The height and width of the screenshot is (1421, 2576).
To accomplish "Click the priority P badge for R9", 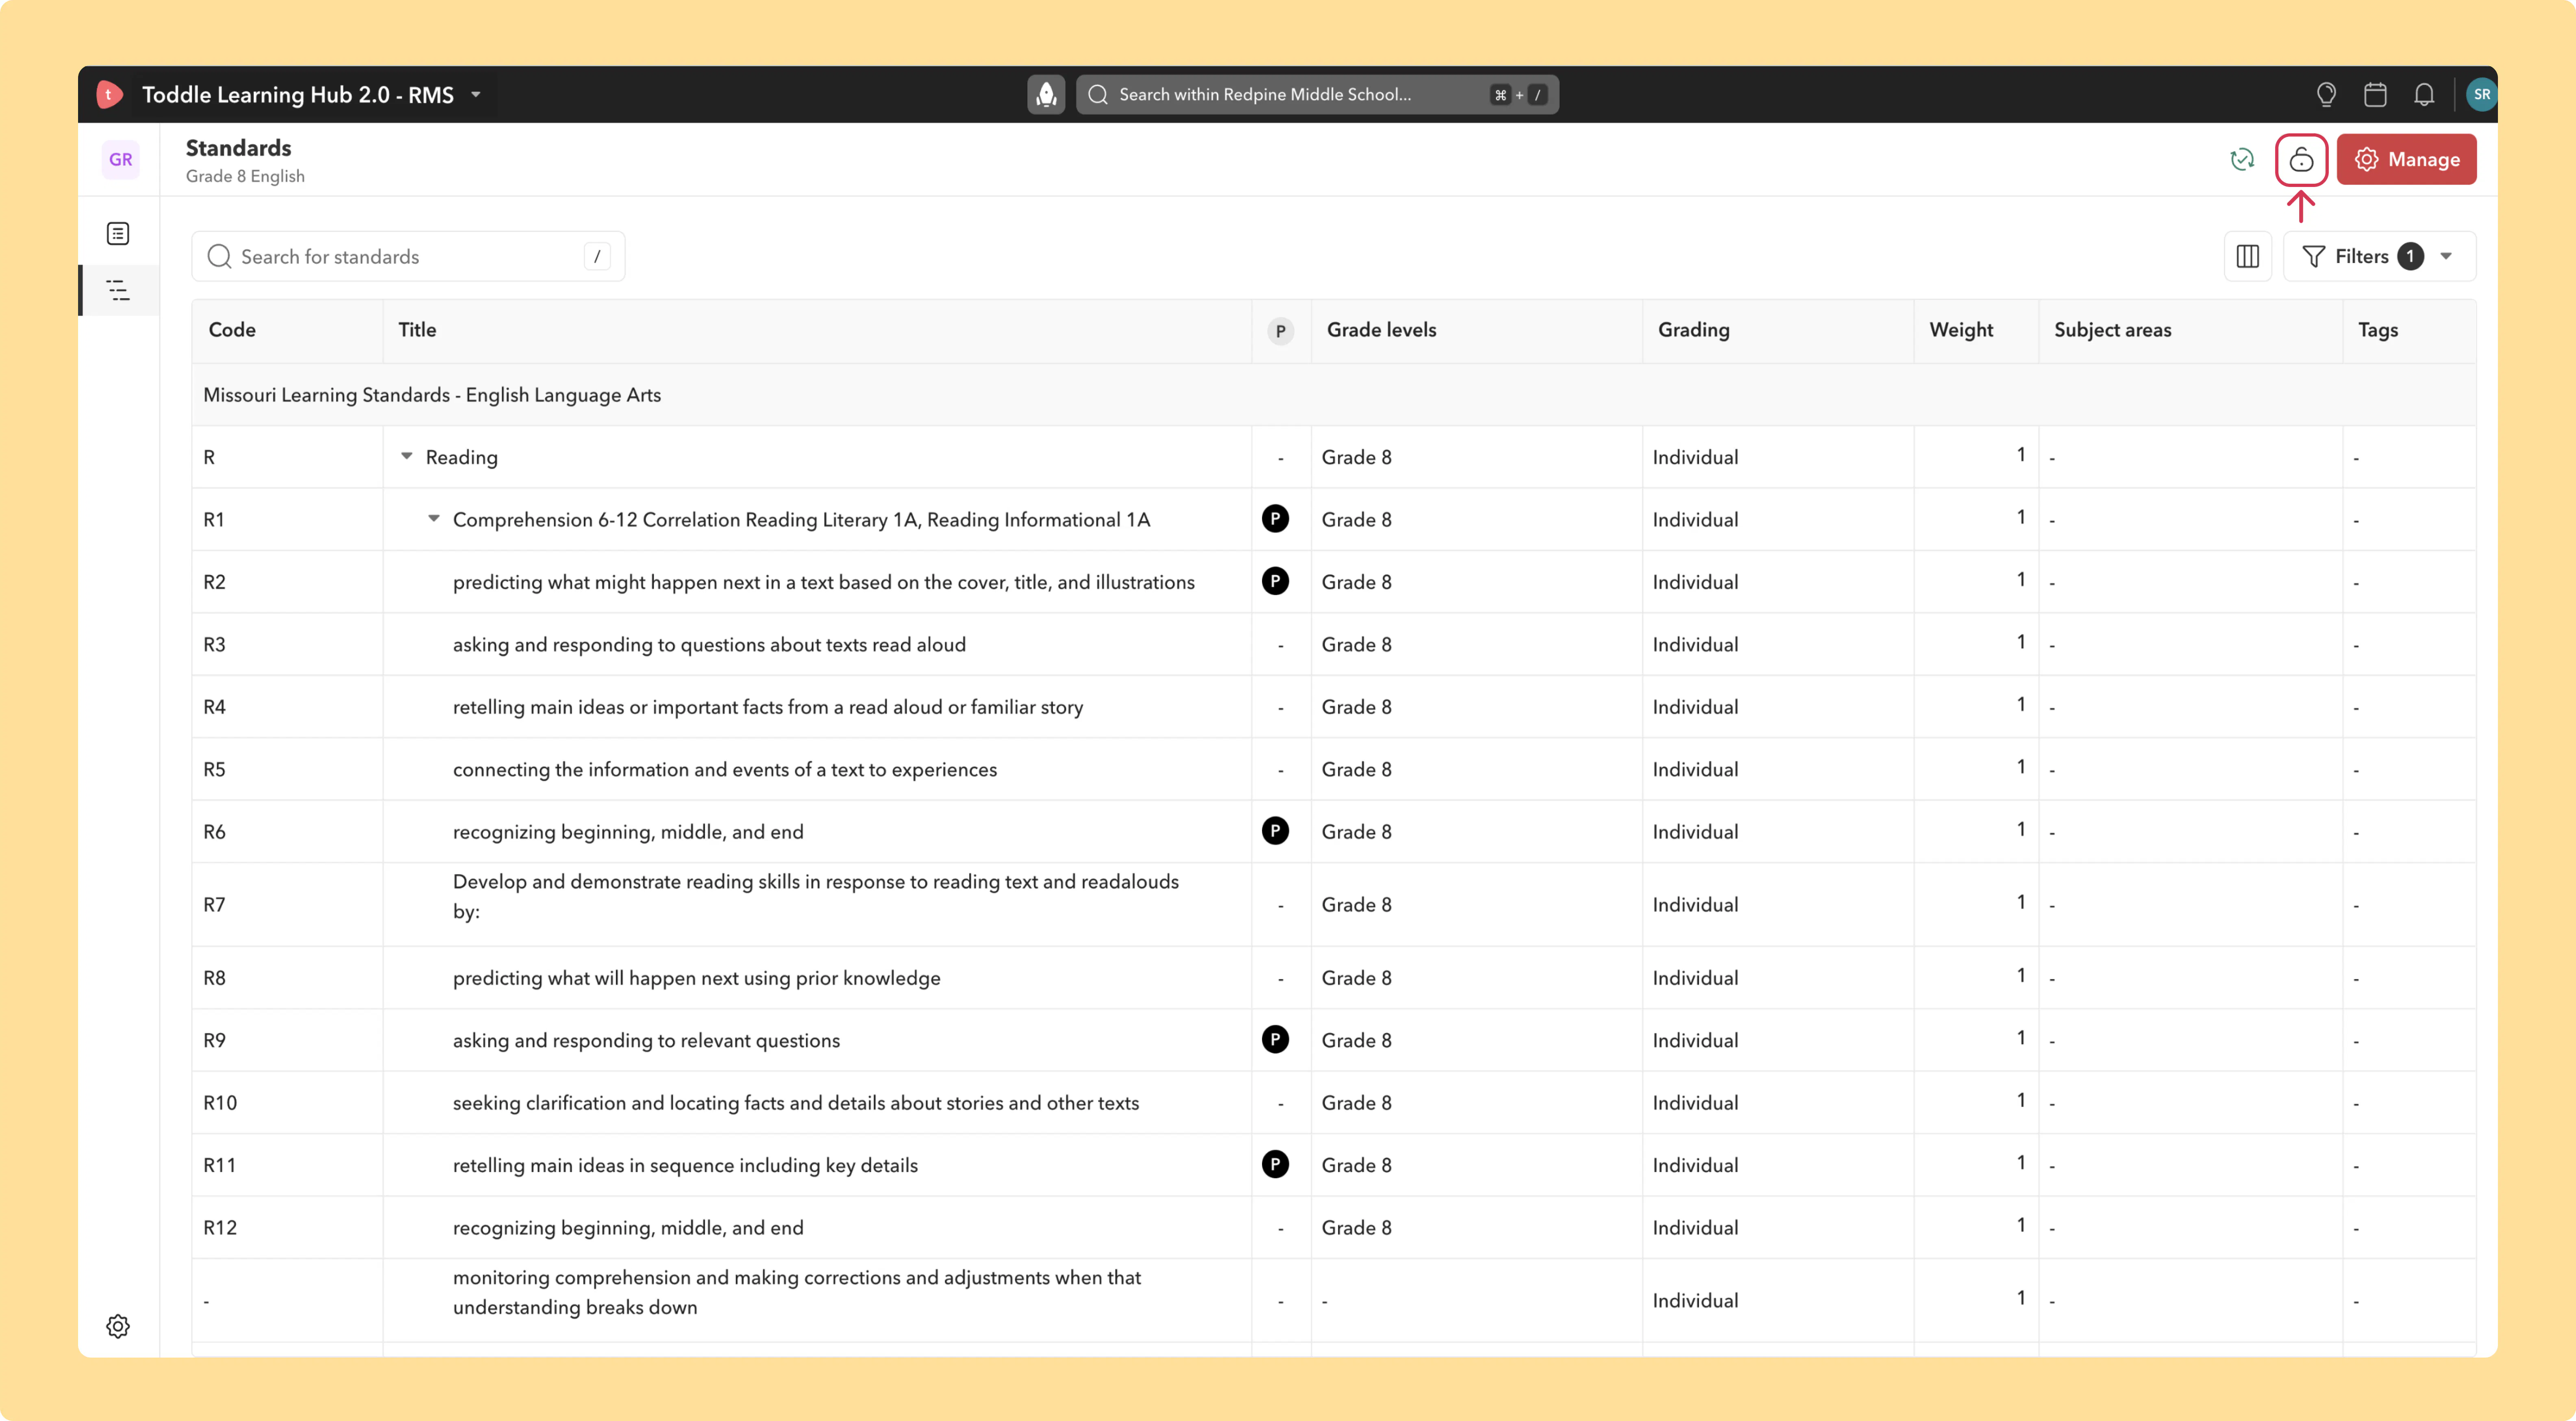I will [x=1275, y=1039].
